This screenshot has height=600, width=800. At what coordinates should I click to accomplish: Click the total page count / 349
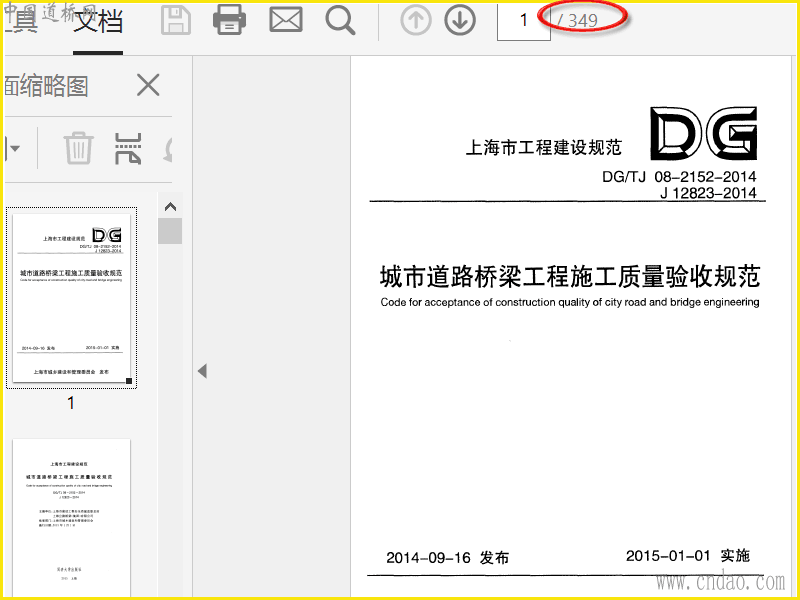click(578, 20)
